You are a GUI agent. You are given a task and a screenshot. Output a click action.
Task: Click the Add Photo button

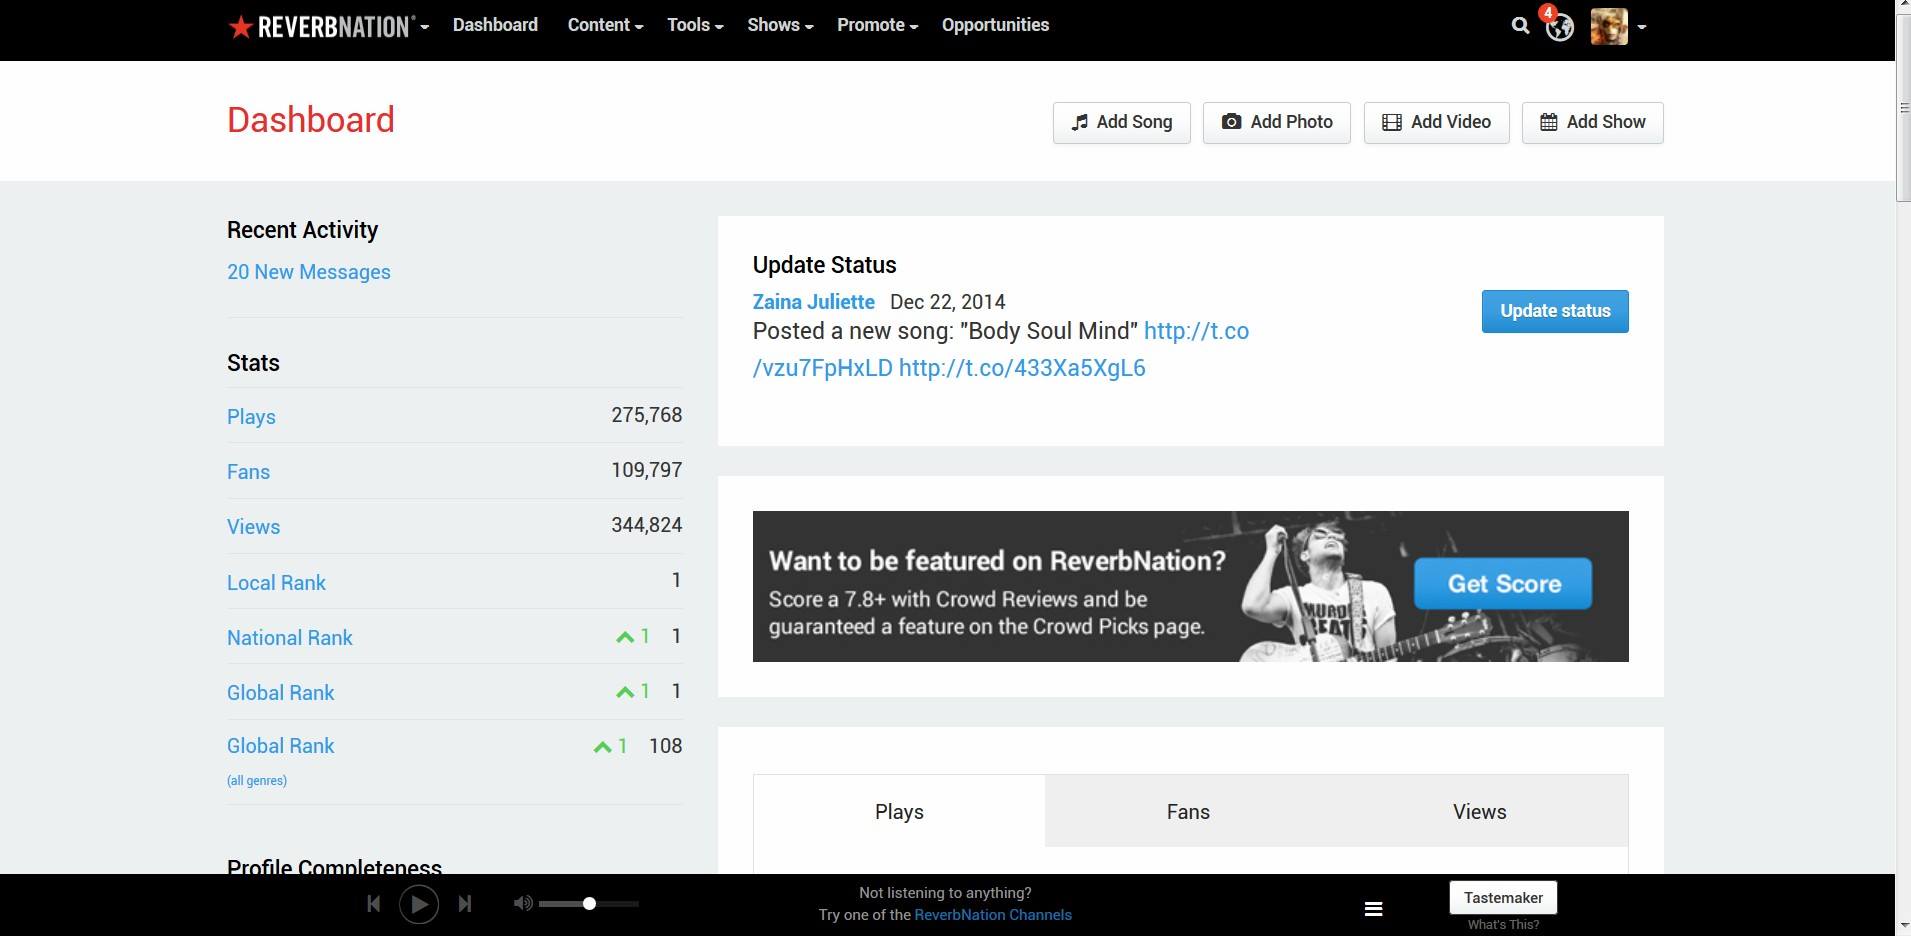pos(1276,122)
